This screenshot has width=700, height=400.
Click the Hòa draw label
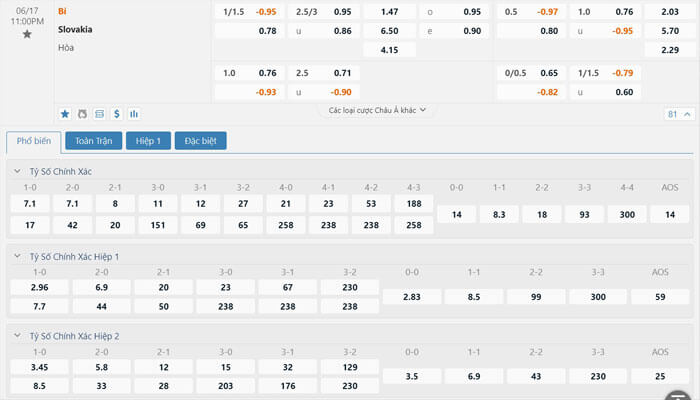coord(66,48)
